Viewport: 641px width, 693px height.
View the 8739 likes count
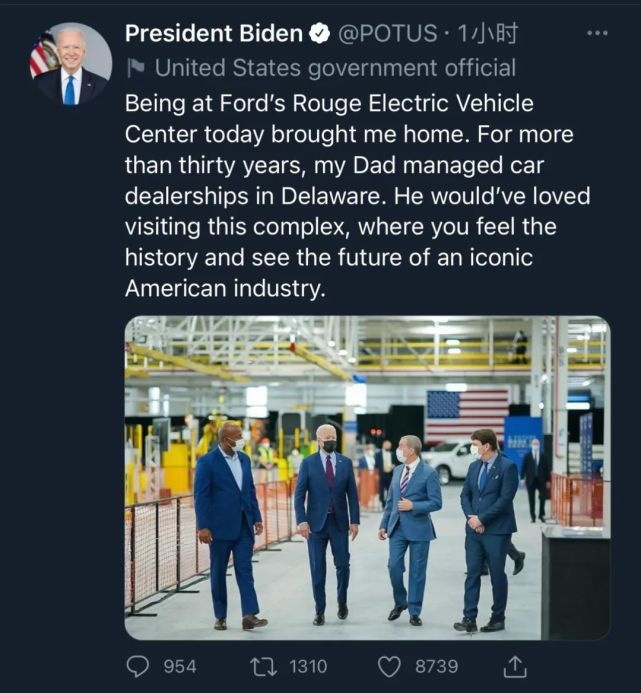tap(436, 666)
